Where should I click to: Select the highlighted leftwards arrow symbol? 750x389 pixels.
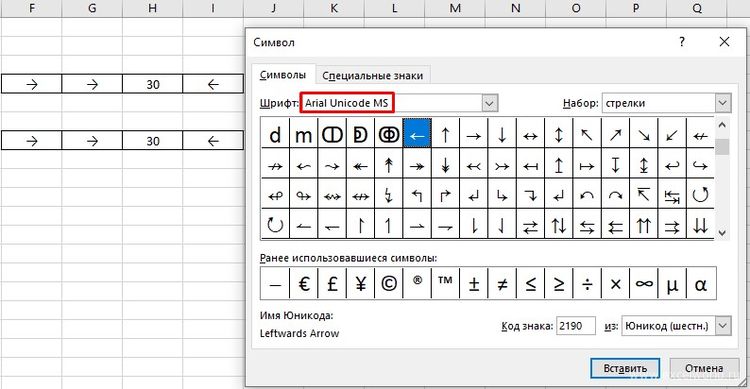point(417,133)
